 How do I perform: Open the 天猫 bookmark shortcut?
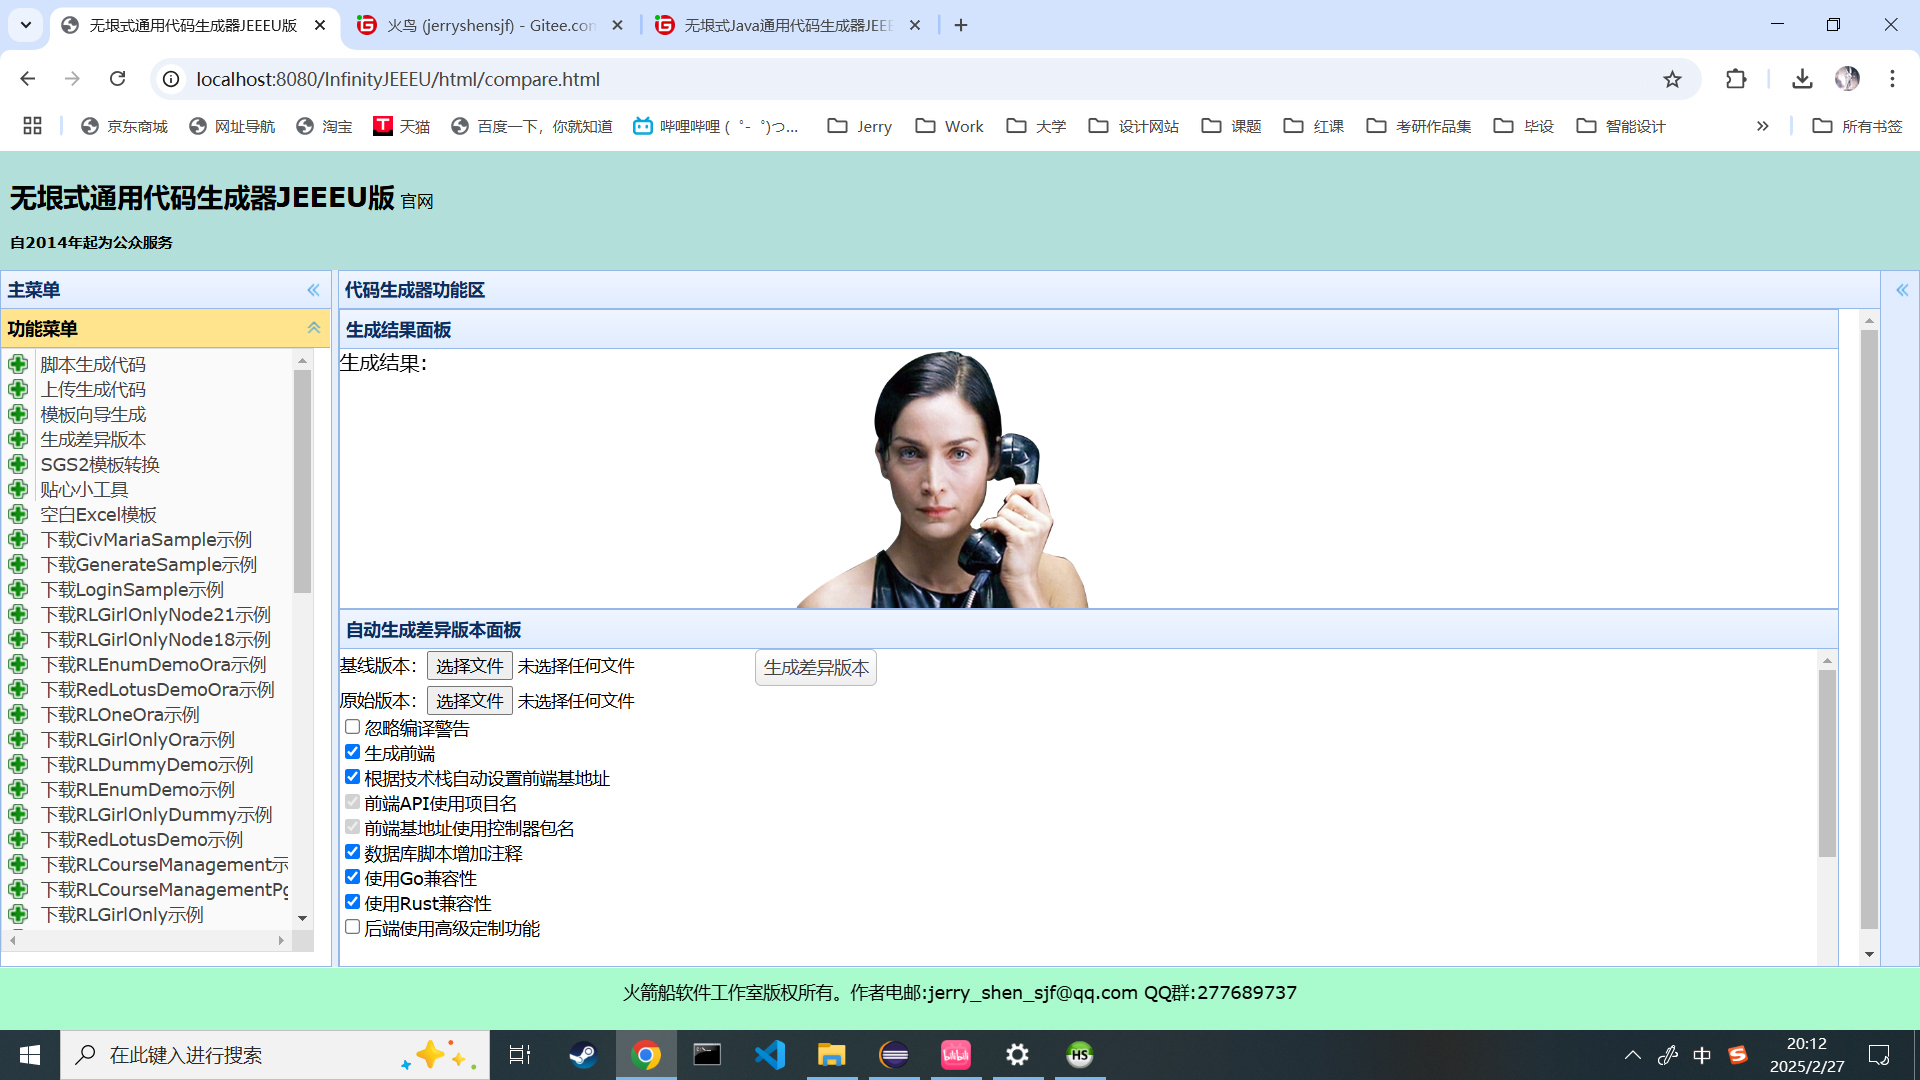click(402, 126)
